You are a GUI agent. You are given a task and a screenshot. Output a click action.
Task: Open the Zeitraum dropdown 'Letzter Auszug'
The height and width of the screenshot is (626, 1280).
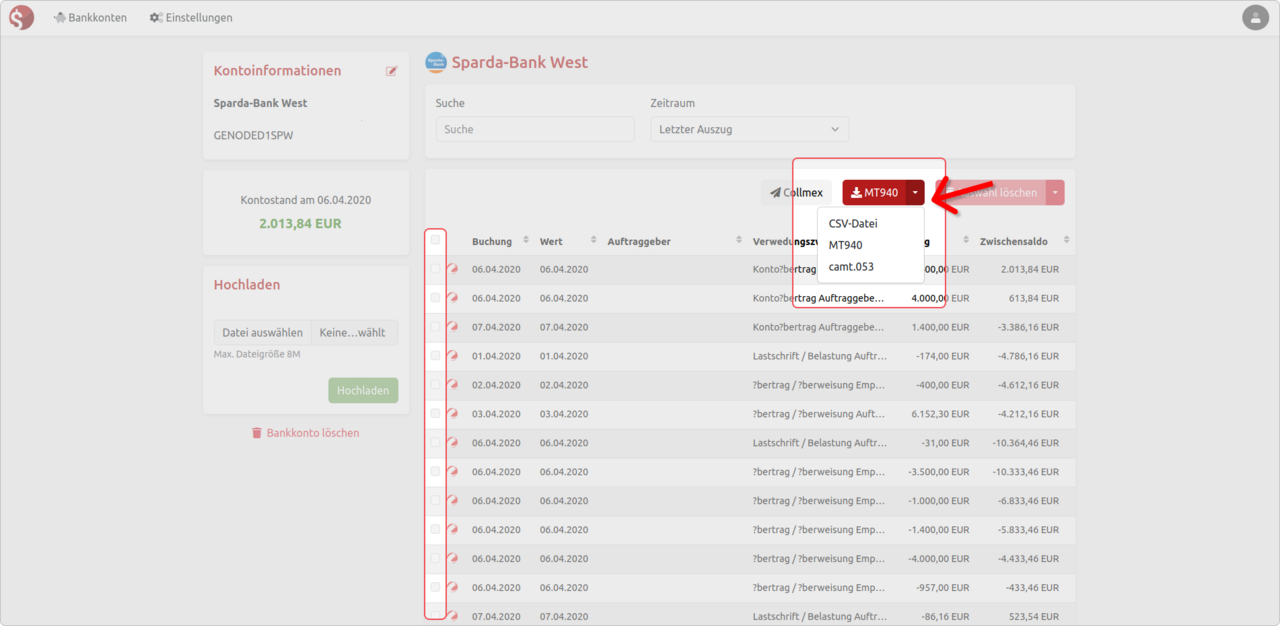point(749,129)
